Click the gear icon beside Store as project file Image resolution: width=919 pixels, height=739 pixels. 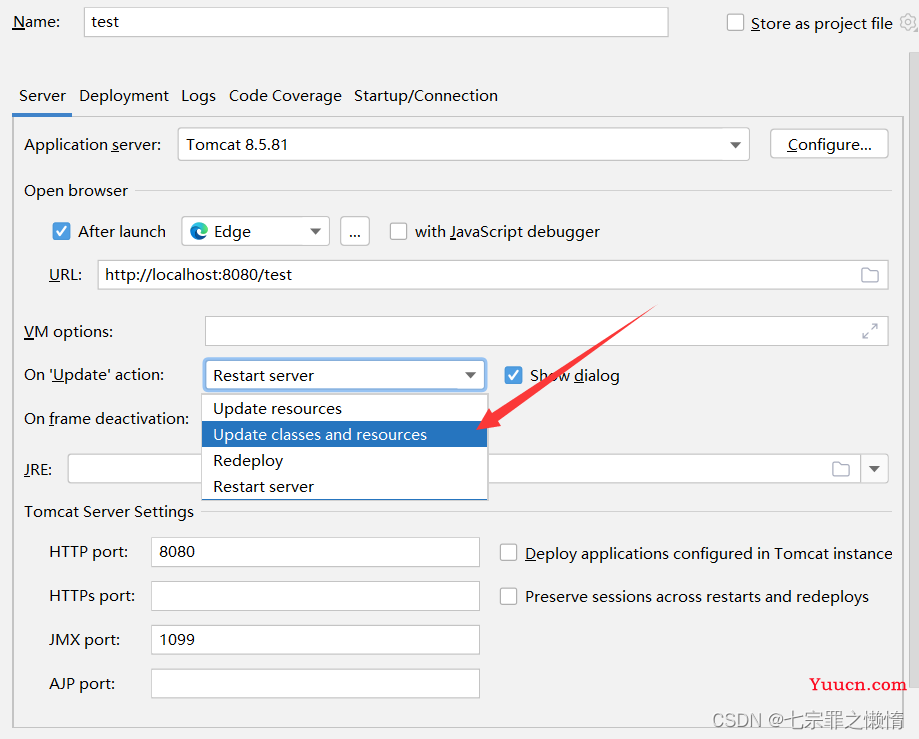(908, 23)
